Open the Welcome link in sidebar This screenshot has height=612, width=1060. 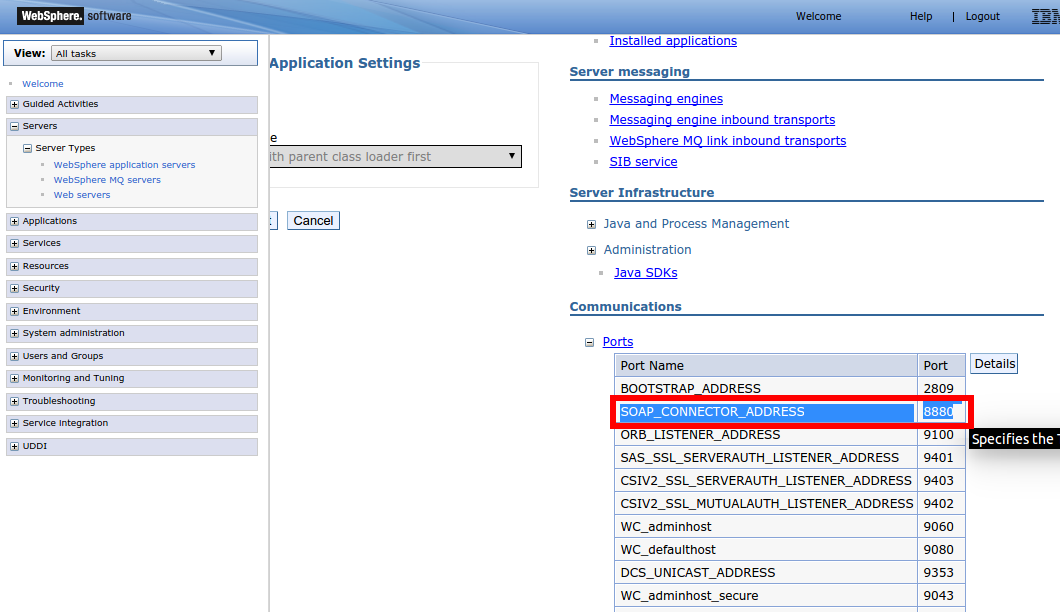pyautogui.click(x=43, y=84)
